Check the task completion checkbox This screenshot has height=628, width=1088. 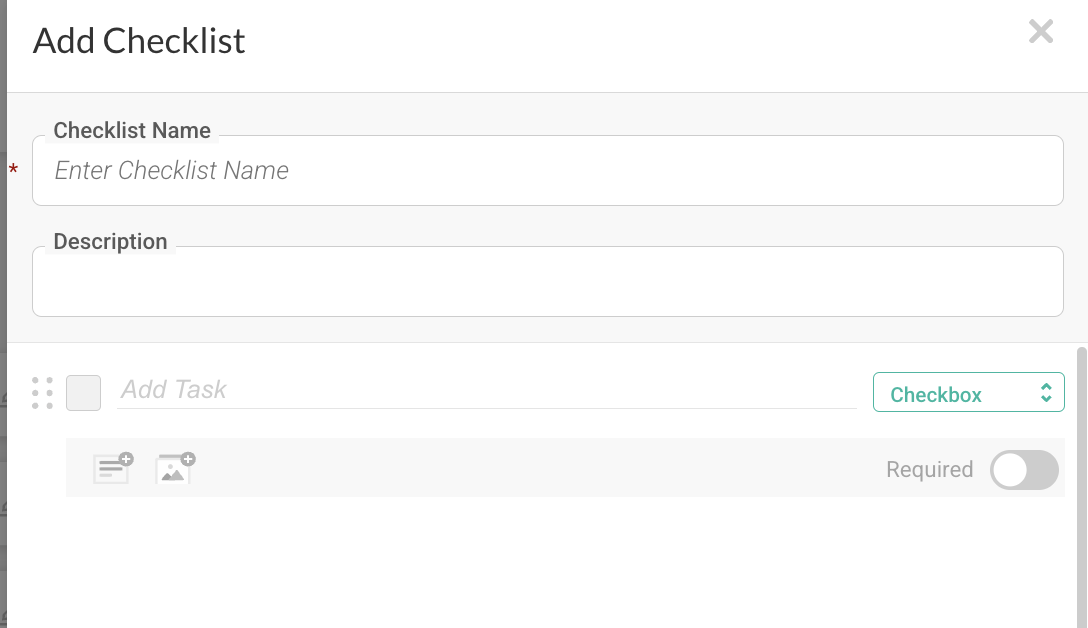pos(83,392)
